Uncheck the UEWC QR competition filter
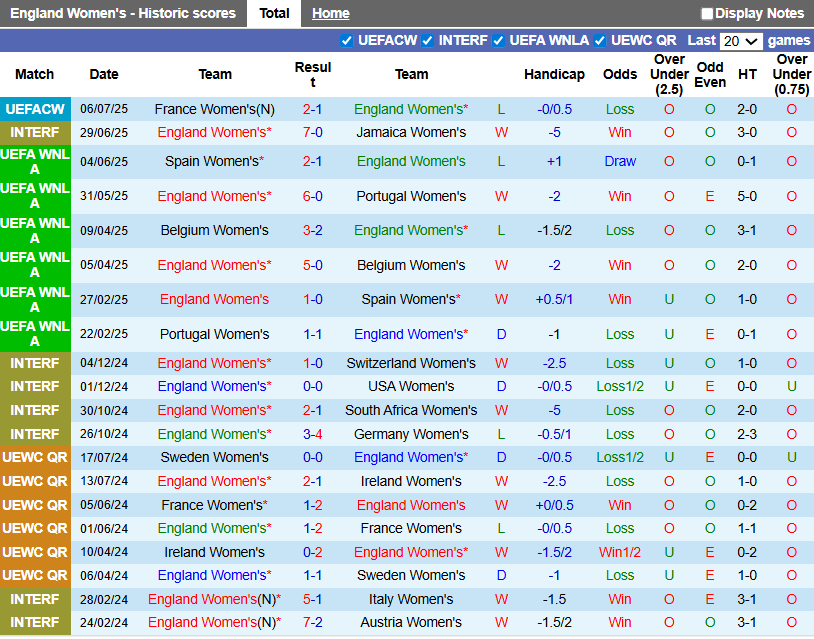This screenshot has height=639, width=814. (600, 40)
